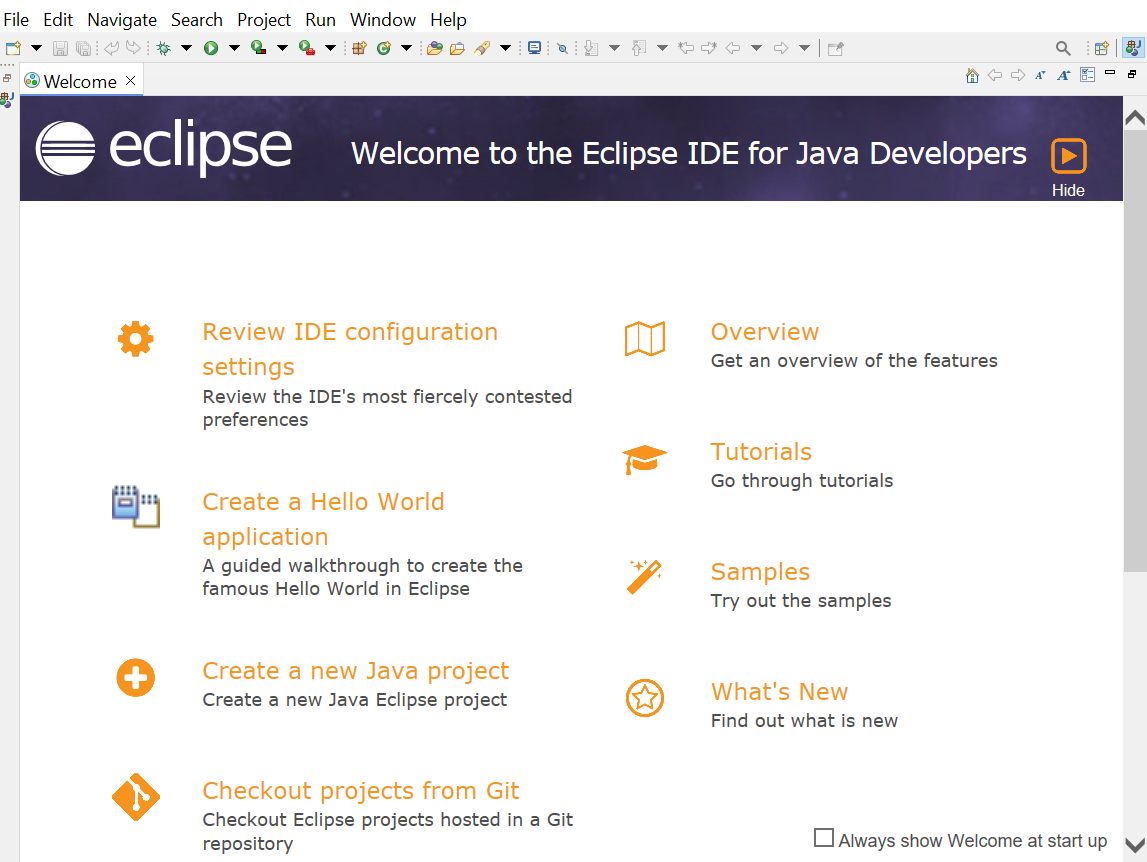Open the Search menu
Viewport: 1147px width, 862px height.
pos(197,20)
